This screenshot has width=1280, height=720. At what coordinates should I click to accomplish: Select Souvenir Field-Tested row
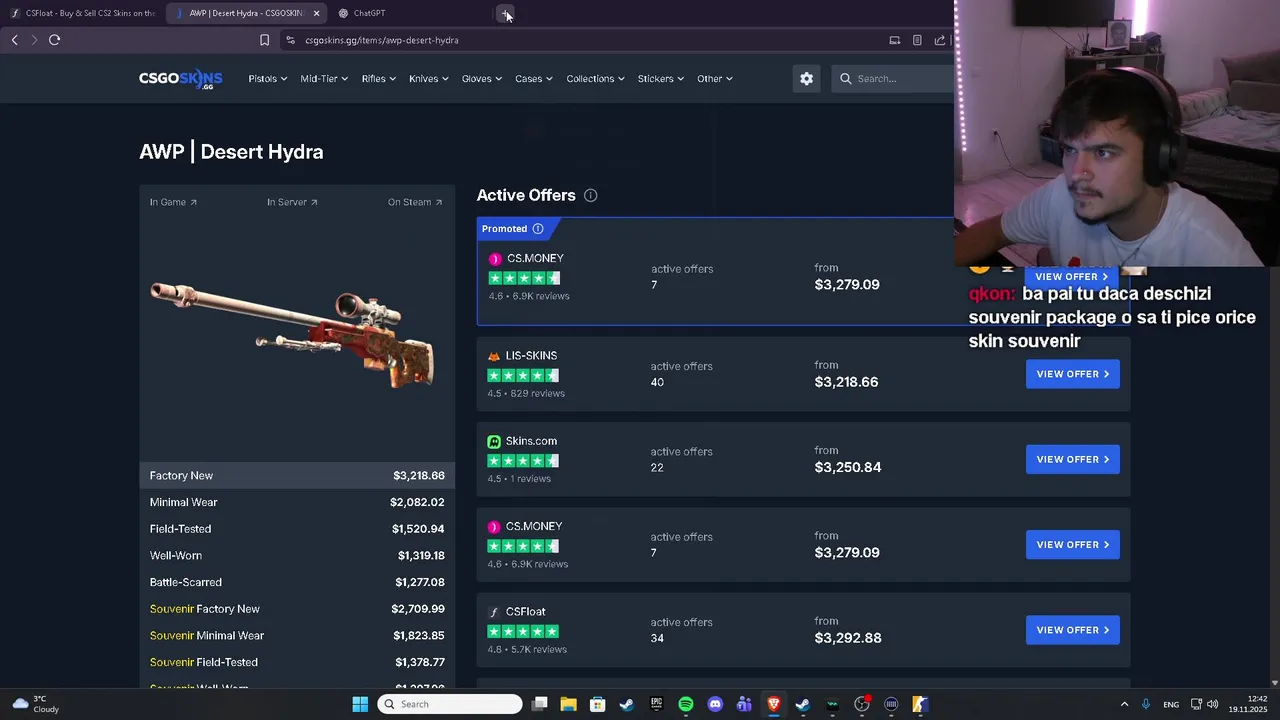(297, 662)
